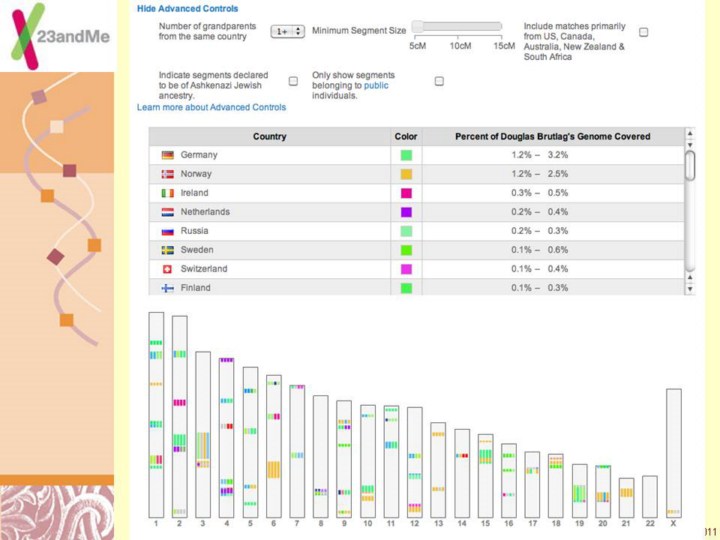Enable the Ashkenazi Jewish ancestry checkbox
720x540 pixels.
tap(293, 81)
